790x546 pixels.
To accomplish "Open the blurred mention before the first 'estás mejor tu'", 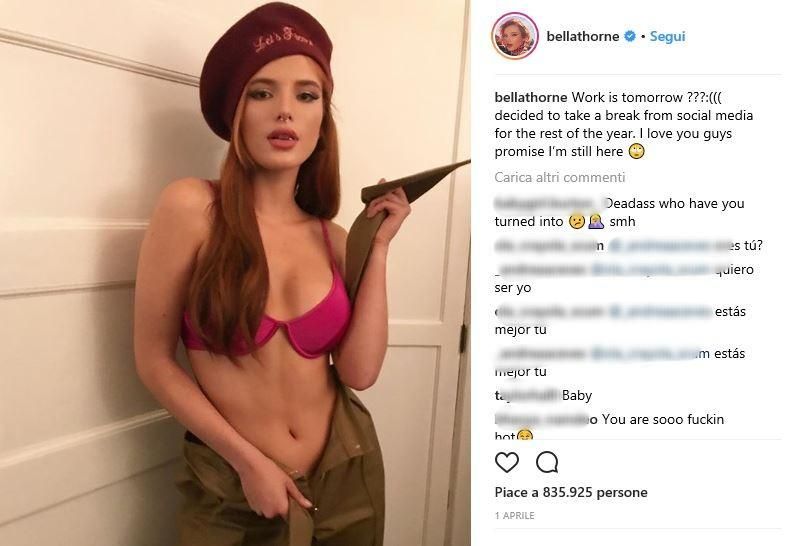I will pyautogui.click(x=661, y=311).
